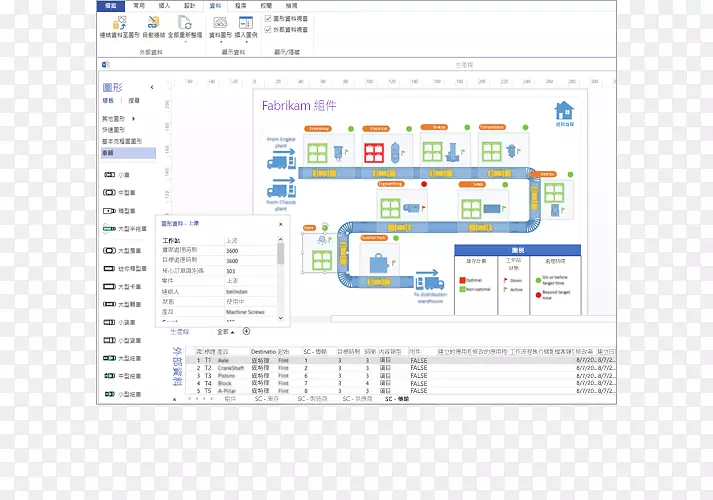Click the Destination column header
713x500 pixels.
point(263,351)
